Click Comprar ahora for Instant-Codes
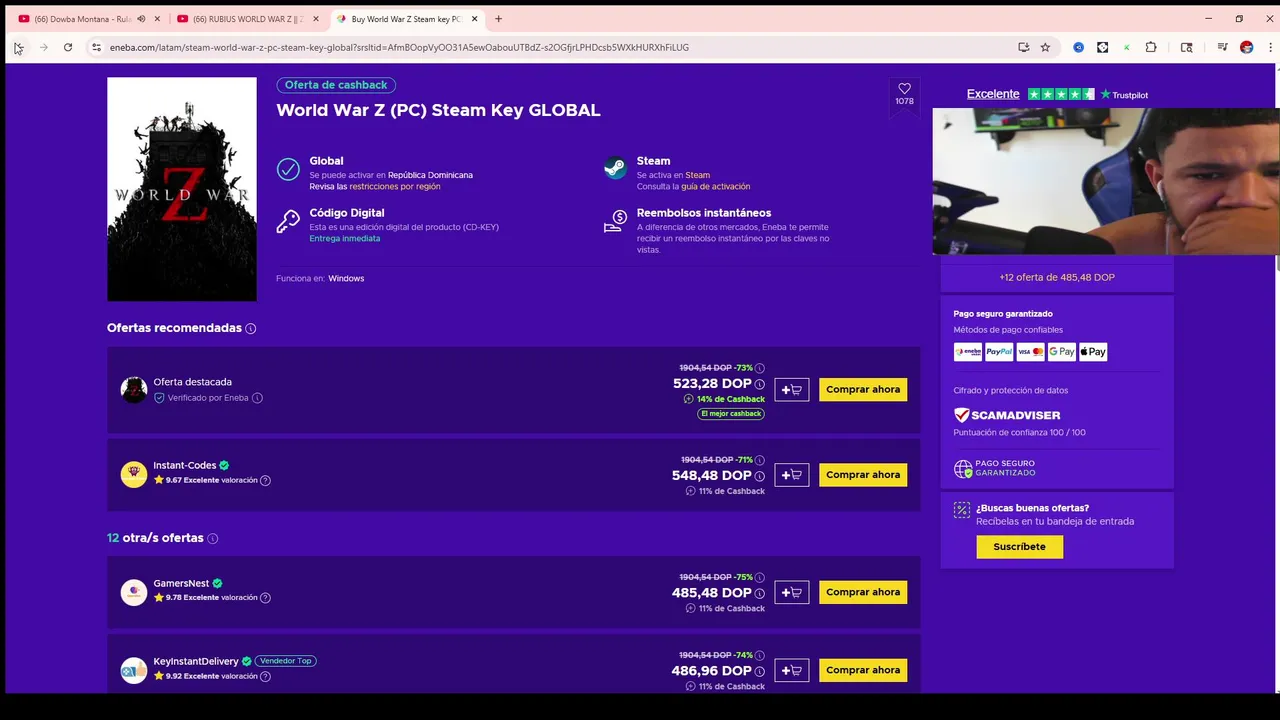Viewport: 1280px width, 720px height. click(x=863, y=475)
